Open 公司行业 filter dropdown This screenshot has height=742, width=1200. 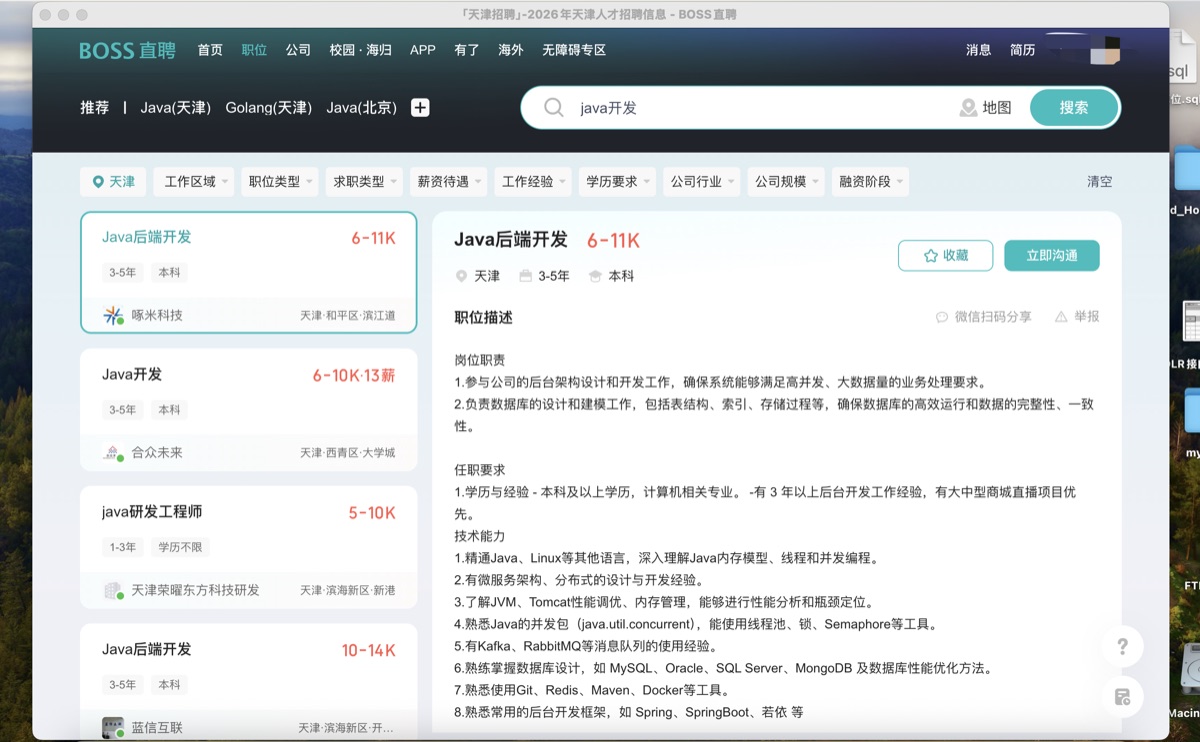(701, 182)
